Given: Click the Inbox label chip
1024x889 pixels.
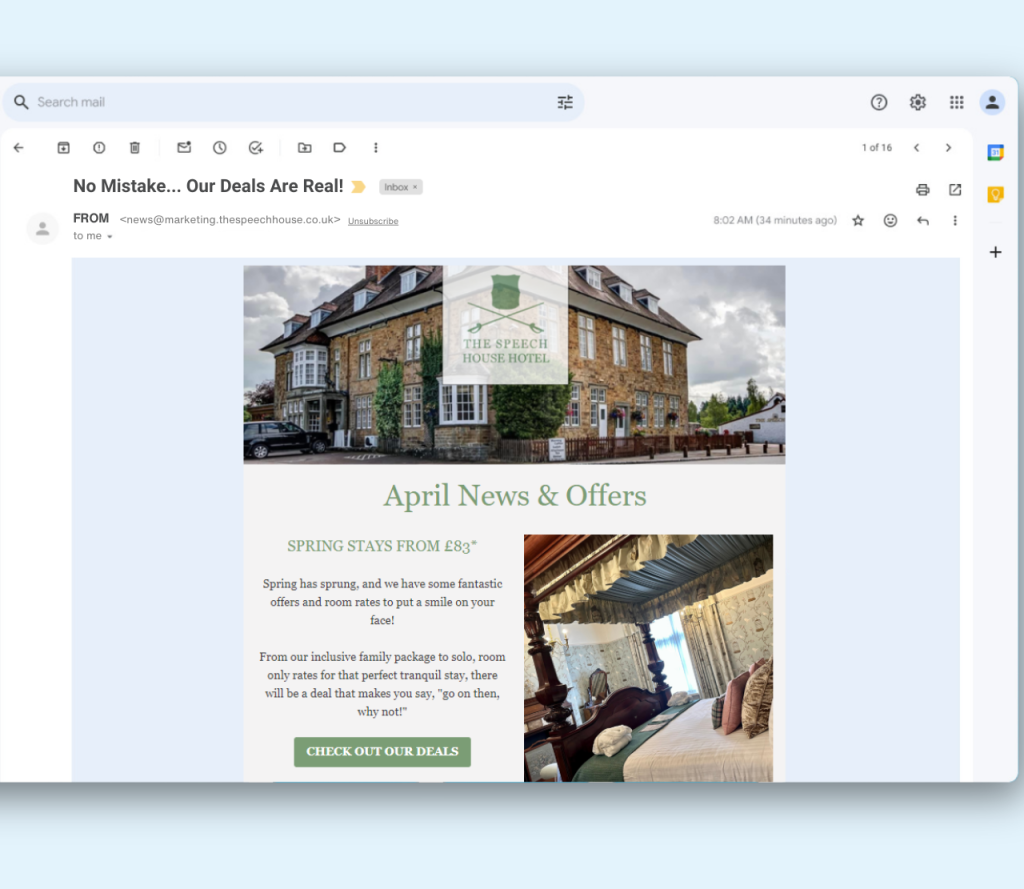Looking at the screenshot, I should pyautogui.click(x=400, y=187).
